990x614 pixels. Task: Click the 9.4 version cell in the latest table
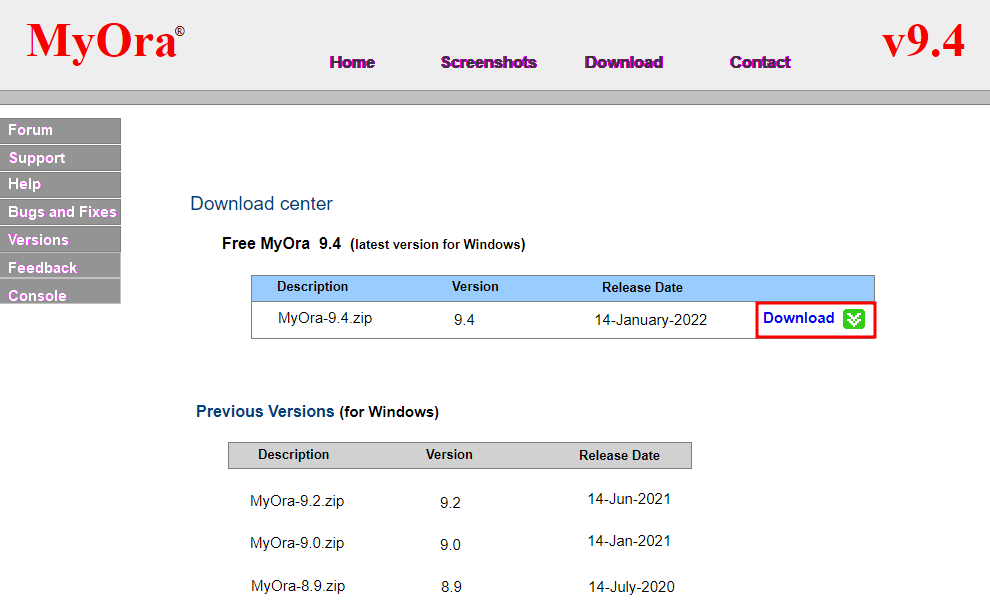(464, 320)
